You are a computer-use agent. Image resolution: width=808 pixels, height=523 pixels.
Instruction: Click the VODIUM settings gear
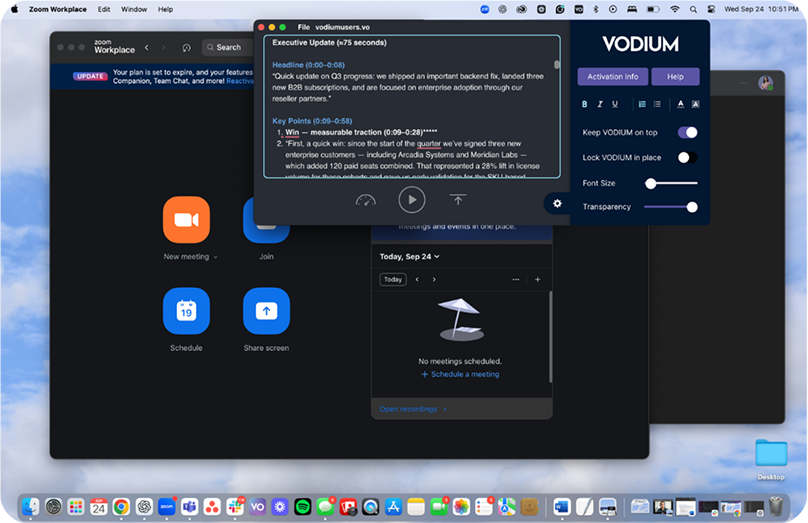(557, 204)
